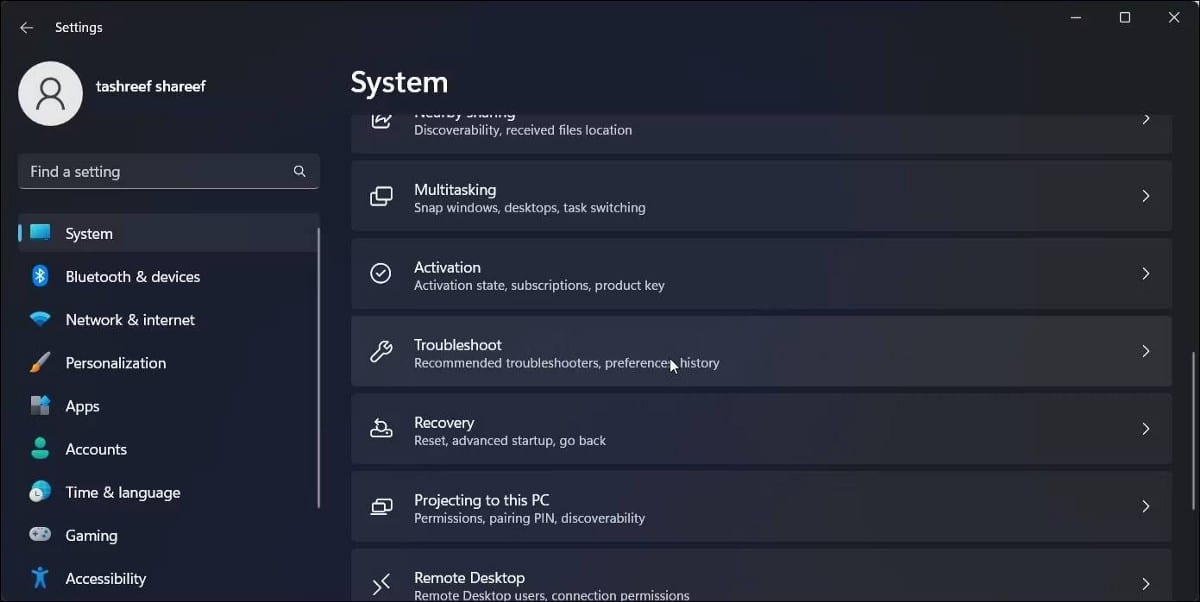Image resolution: width=1200 pixels, height=602 pixels.
Task: Click the Apps grid icon
Action: (x=38, y=405)
